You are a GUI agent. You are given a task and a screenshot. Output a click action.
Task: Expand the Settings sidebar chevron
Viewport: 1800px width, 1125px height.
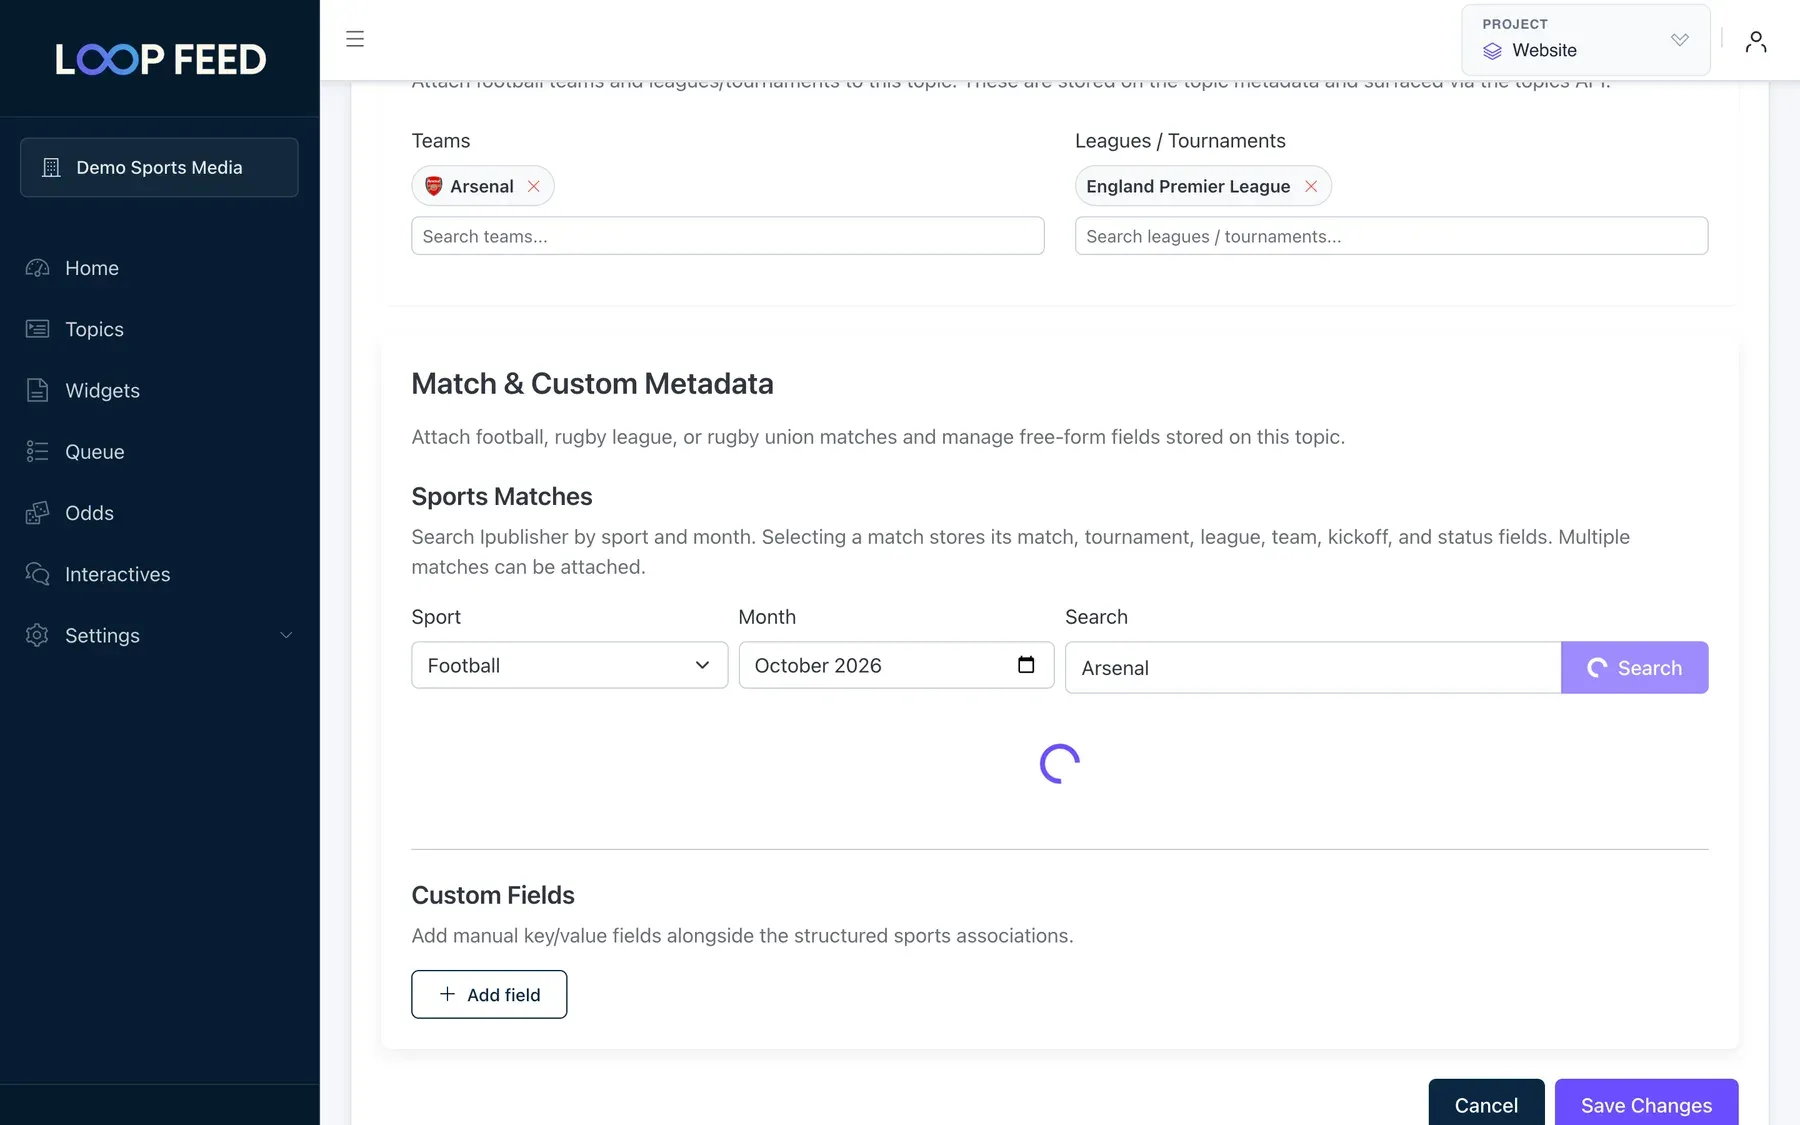tap(286, 635)
